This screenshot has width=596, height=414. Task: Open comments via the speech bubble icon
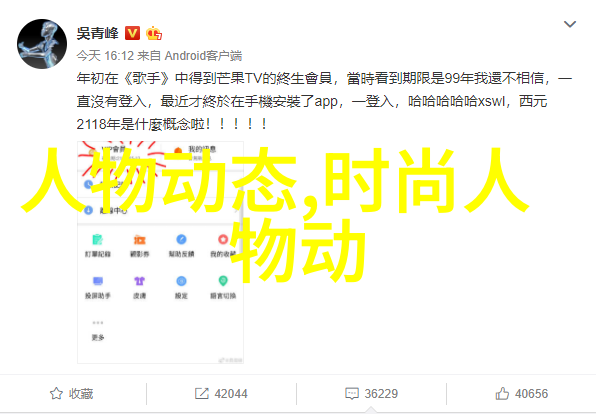pos(352,393)
